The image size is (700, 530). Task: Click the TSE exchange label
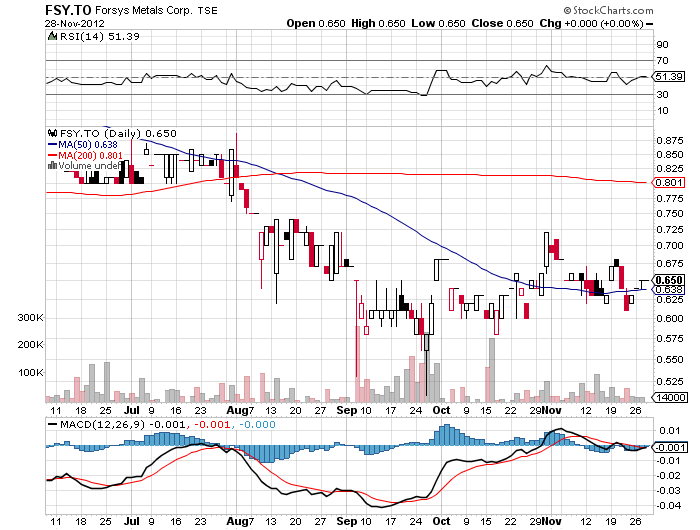click(207, 11)
